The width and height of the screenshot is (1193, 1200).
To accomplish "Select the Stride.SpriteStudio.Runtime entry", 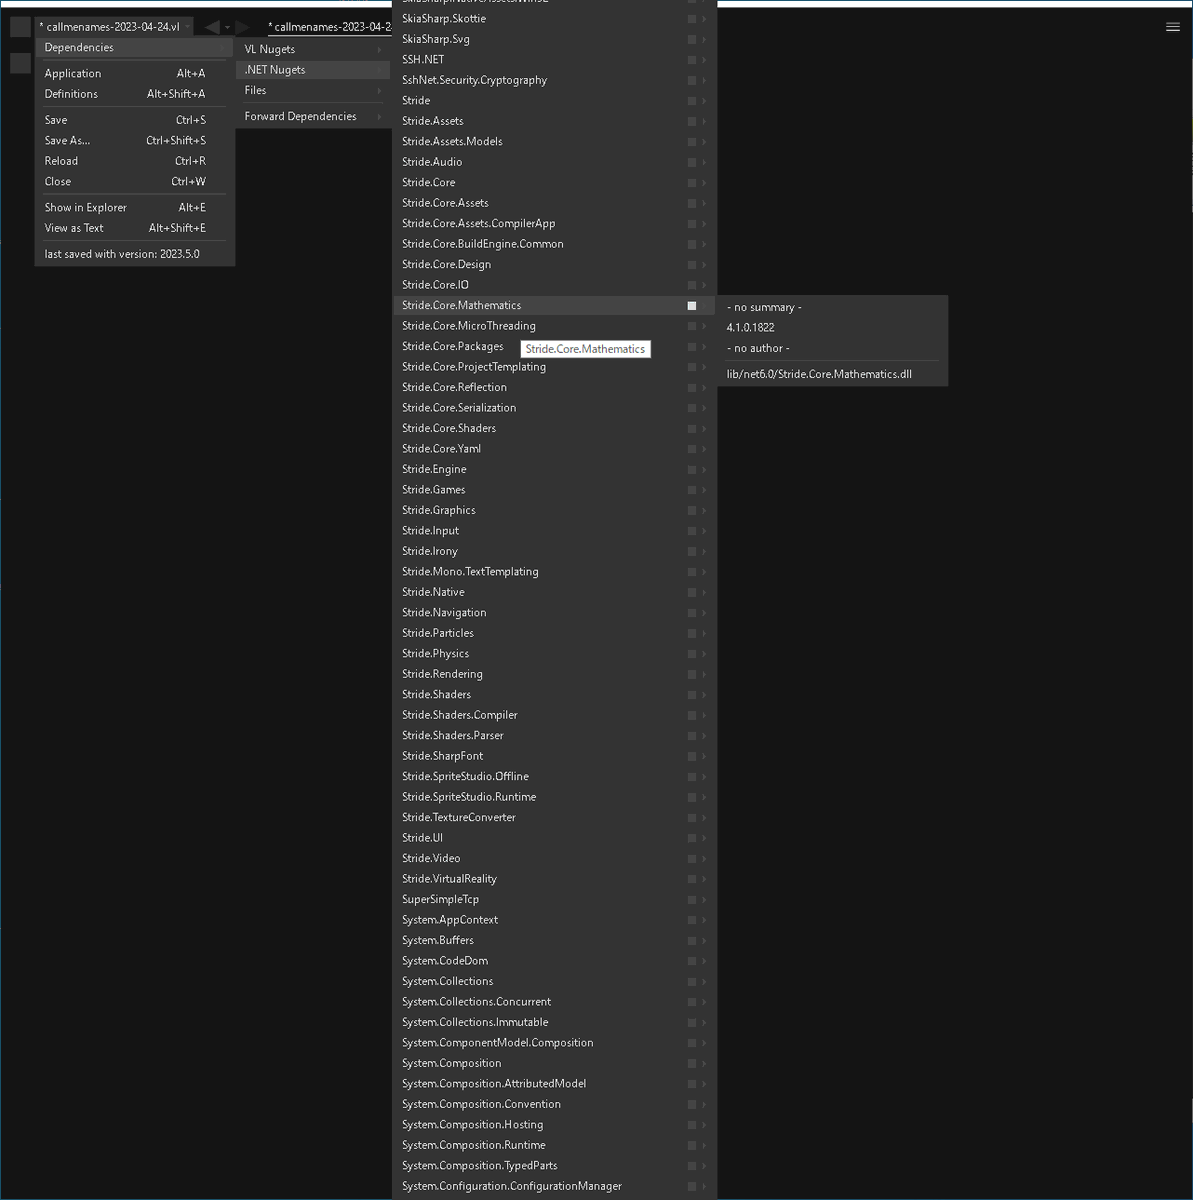I will pyautogui.click(x=555, y=797).
